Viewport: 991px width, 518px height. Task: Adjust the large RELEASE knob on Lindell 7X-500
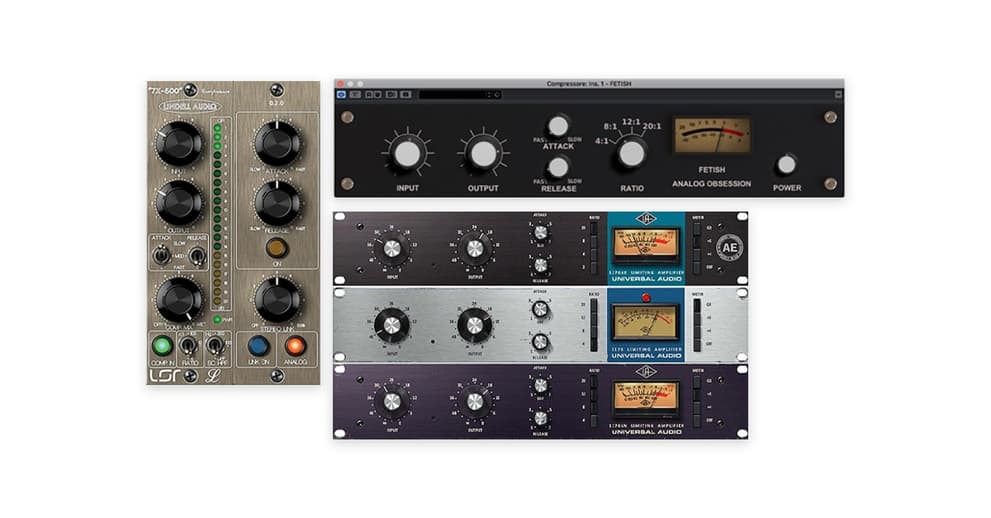[x=277, y=202]
